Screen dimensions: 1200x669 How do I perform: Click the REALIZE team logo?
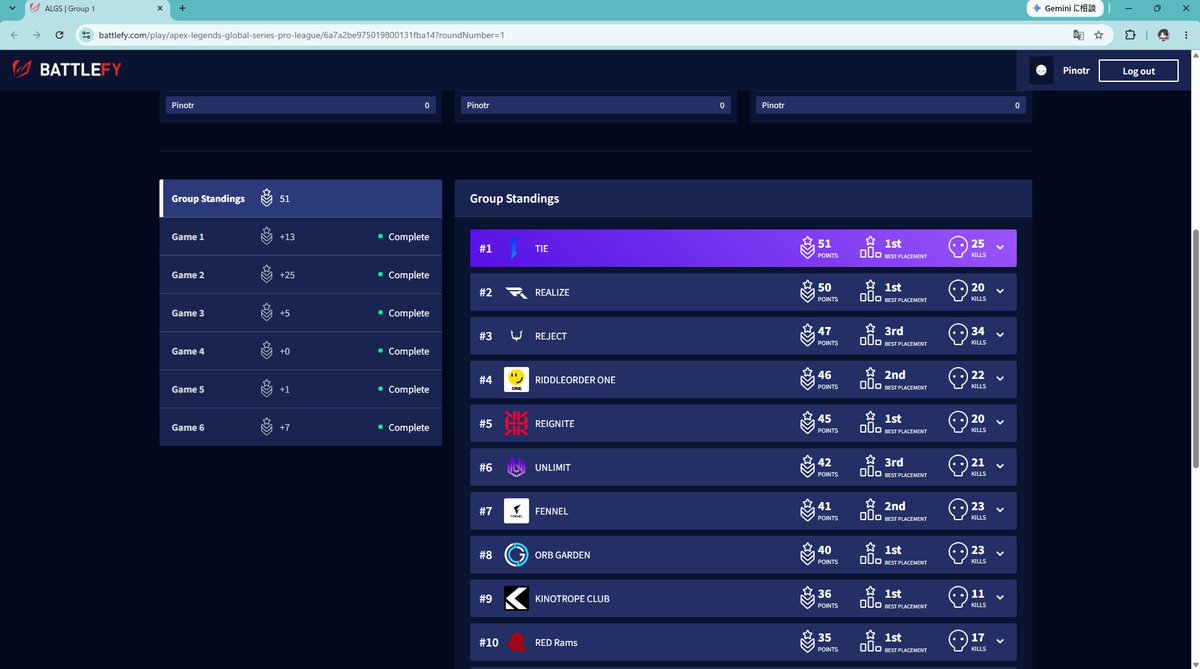pyautogui.click(x=516, y=293)
